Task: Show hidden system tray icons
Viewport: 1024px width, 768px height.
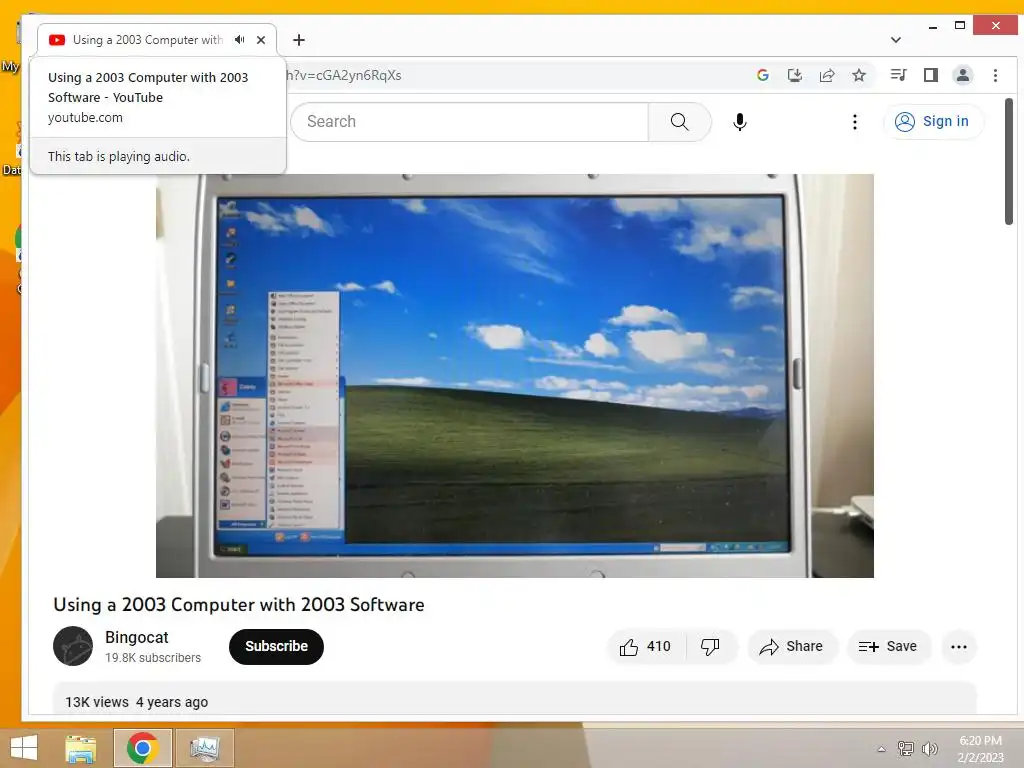Action: click(x=881, y=749)
